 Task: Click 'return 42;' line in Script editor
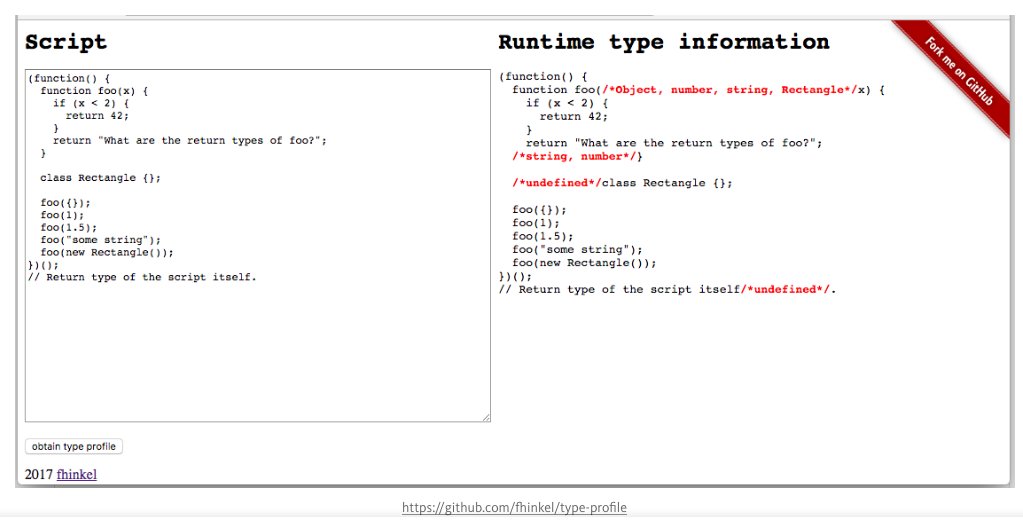97,115
